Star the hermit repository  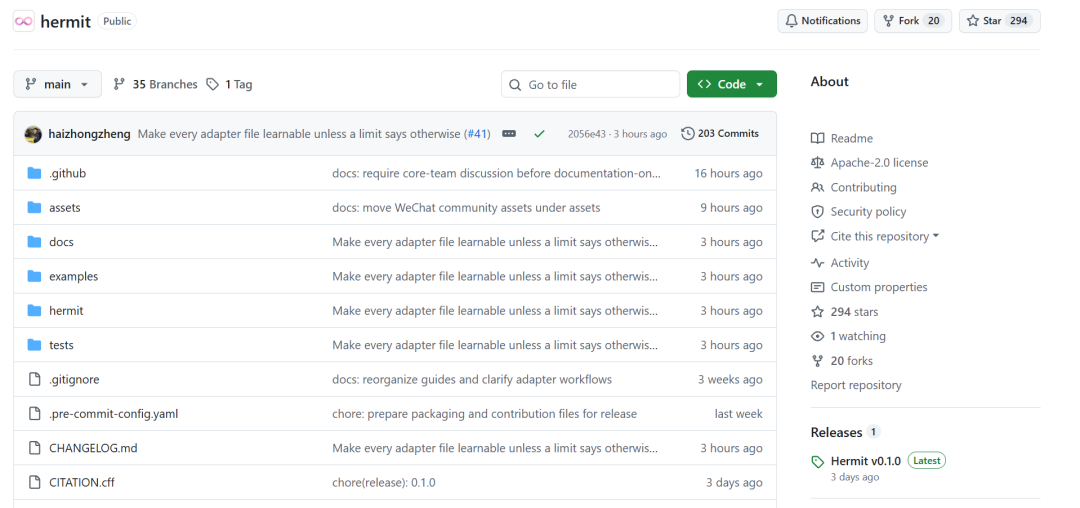(999, 21)
